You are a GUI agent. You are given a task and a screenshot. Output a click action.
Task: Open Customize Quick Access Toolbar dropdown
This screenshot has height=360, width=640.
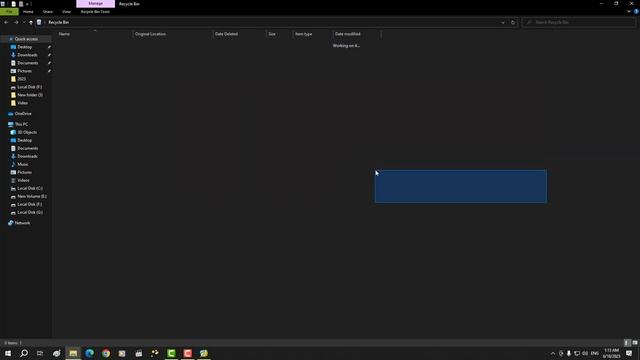click(27, 4)
